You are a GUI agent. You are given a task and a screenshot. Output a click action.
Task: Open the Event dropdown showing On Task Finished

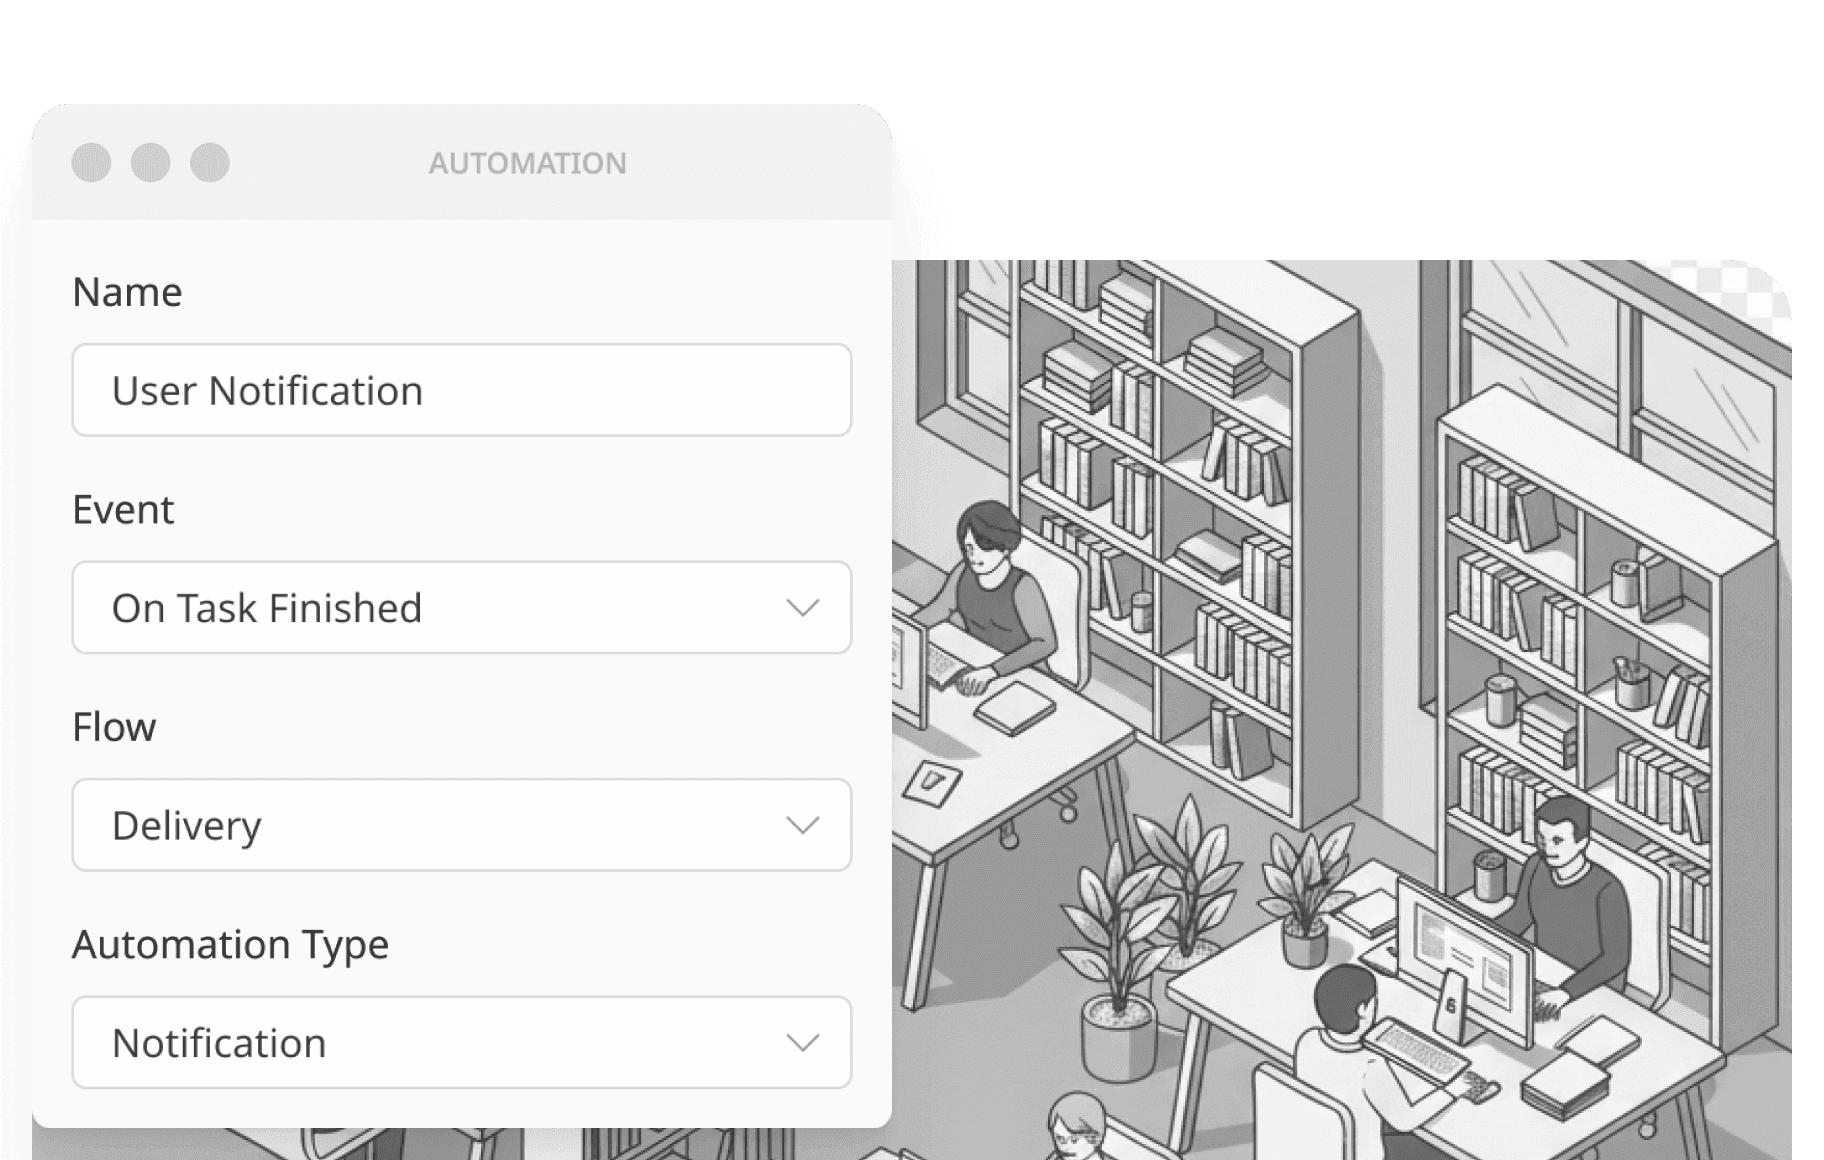coord(462,607)
